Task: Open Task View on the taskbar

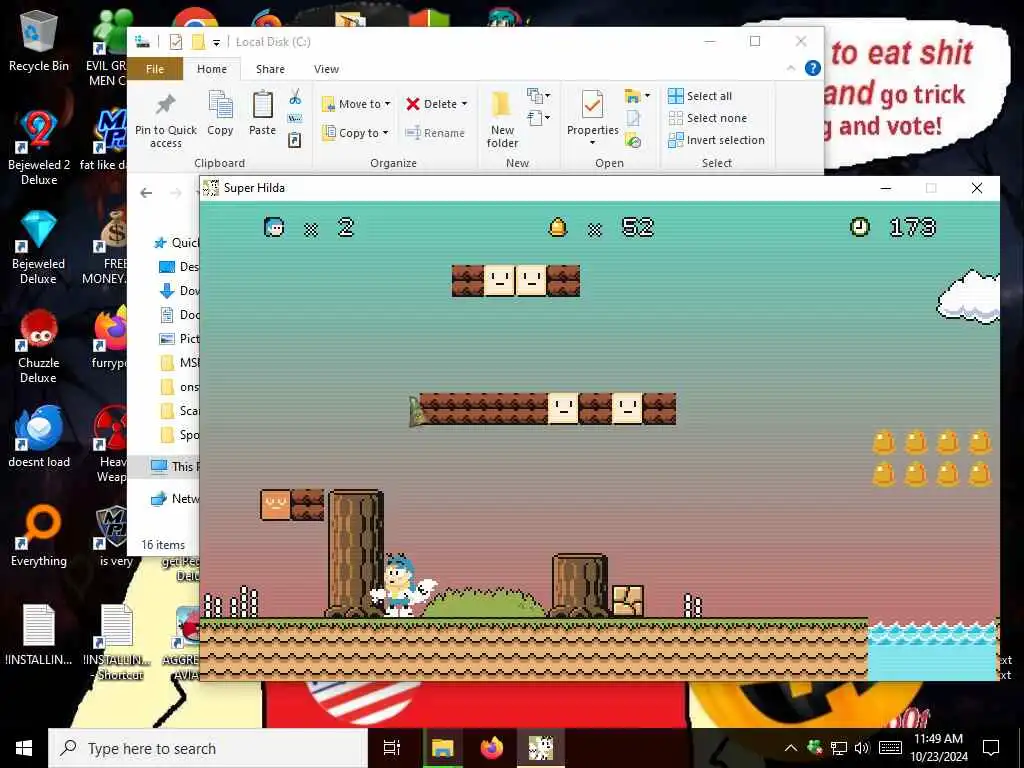Action: point(392,748)
